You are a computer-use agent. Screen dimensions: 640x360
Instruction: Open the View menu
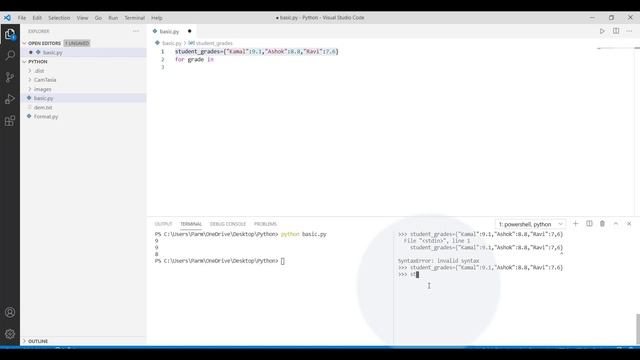82,18
